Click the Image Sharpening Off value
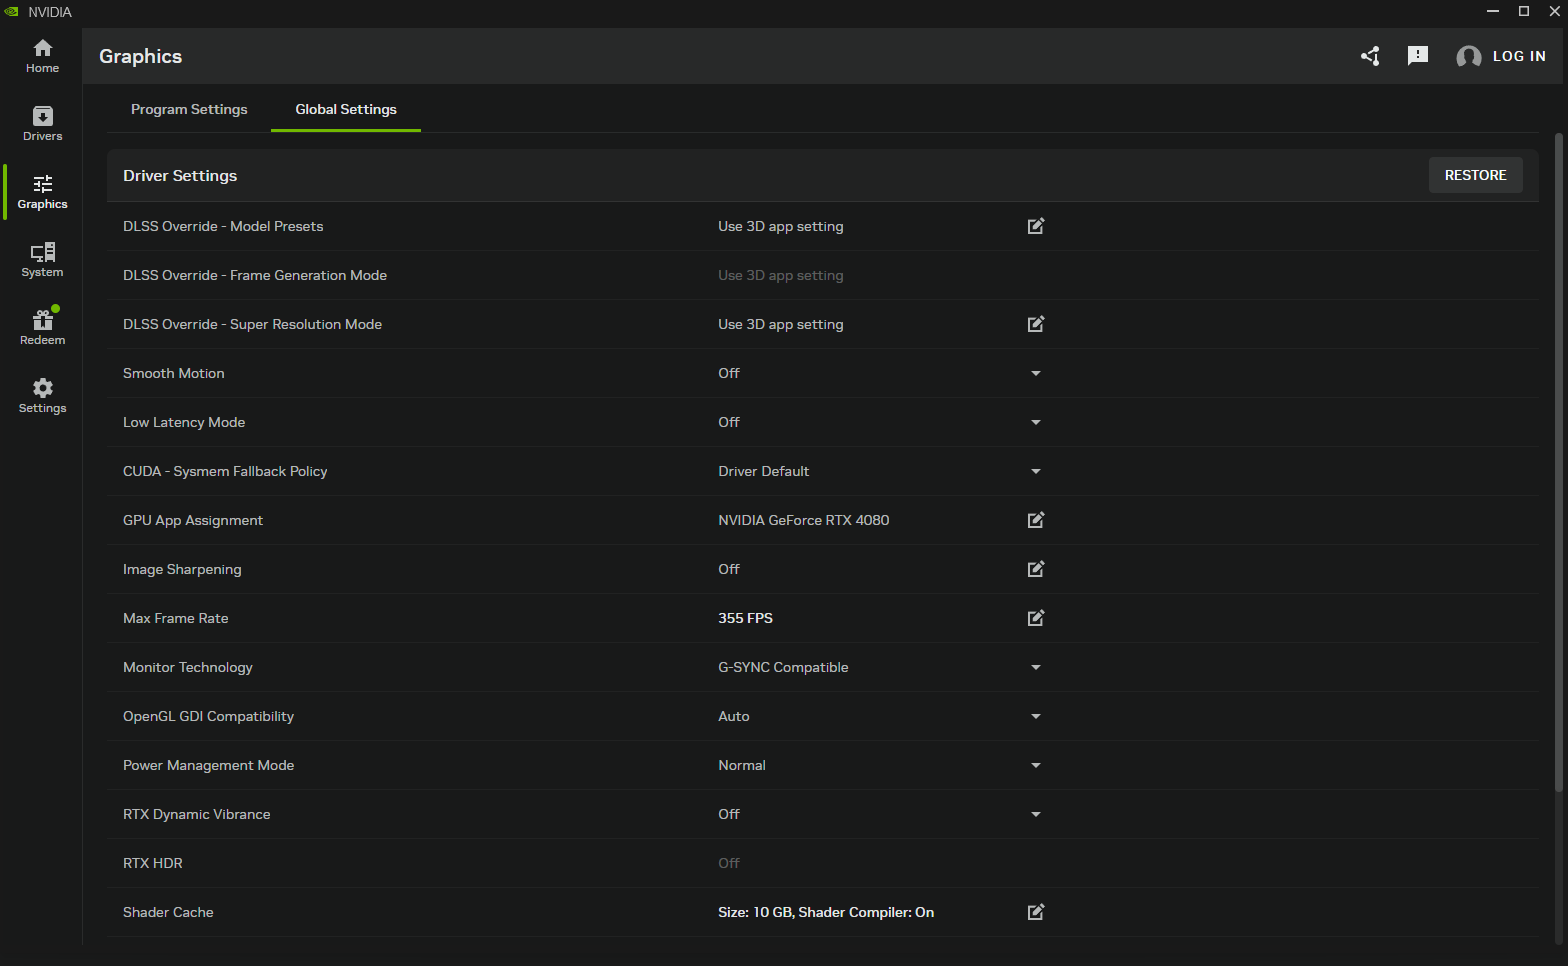The width and height of the screenshot is (1568, 966). (729, 569)
